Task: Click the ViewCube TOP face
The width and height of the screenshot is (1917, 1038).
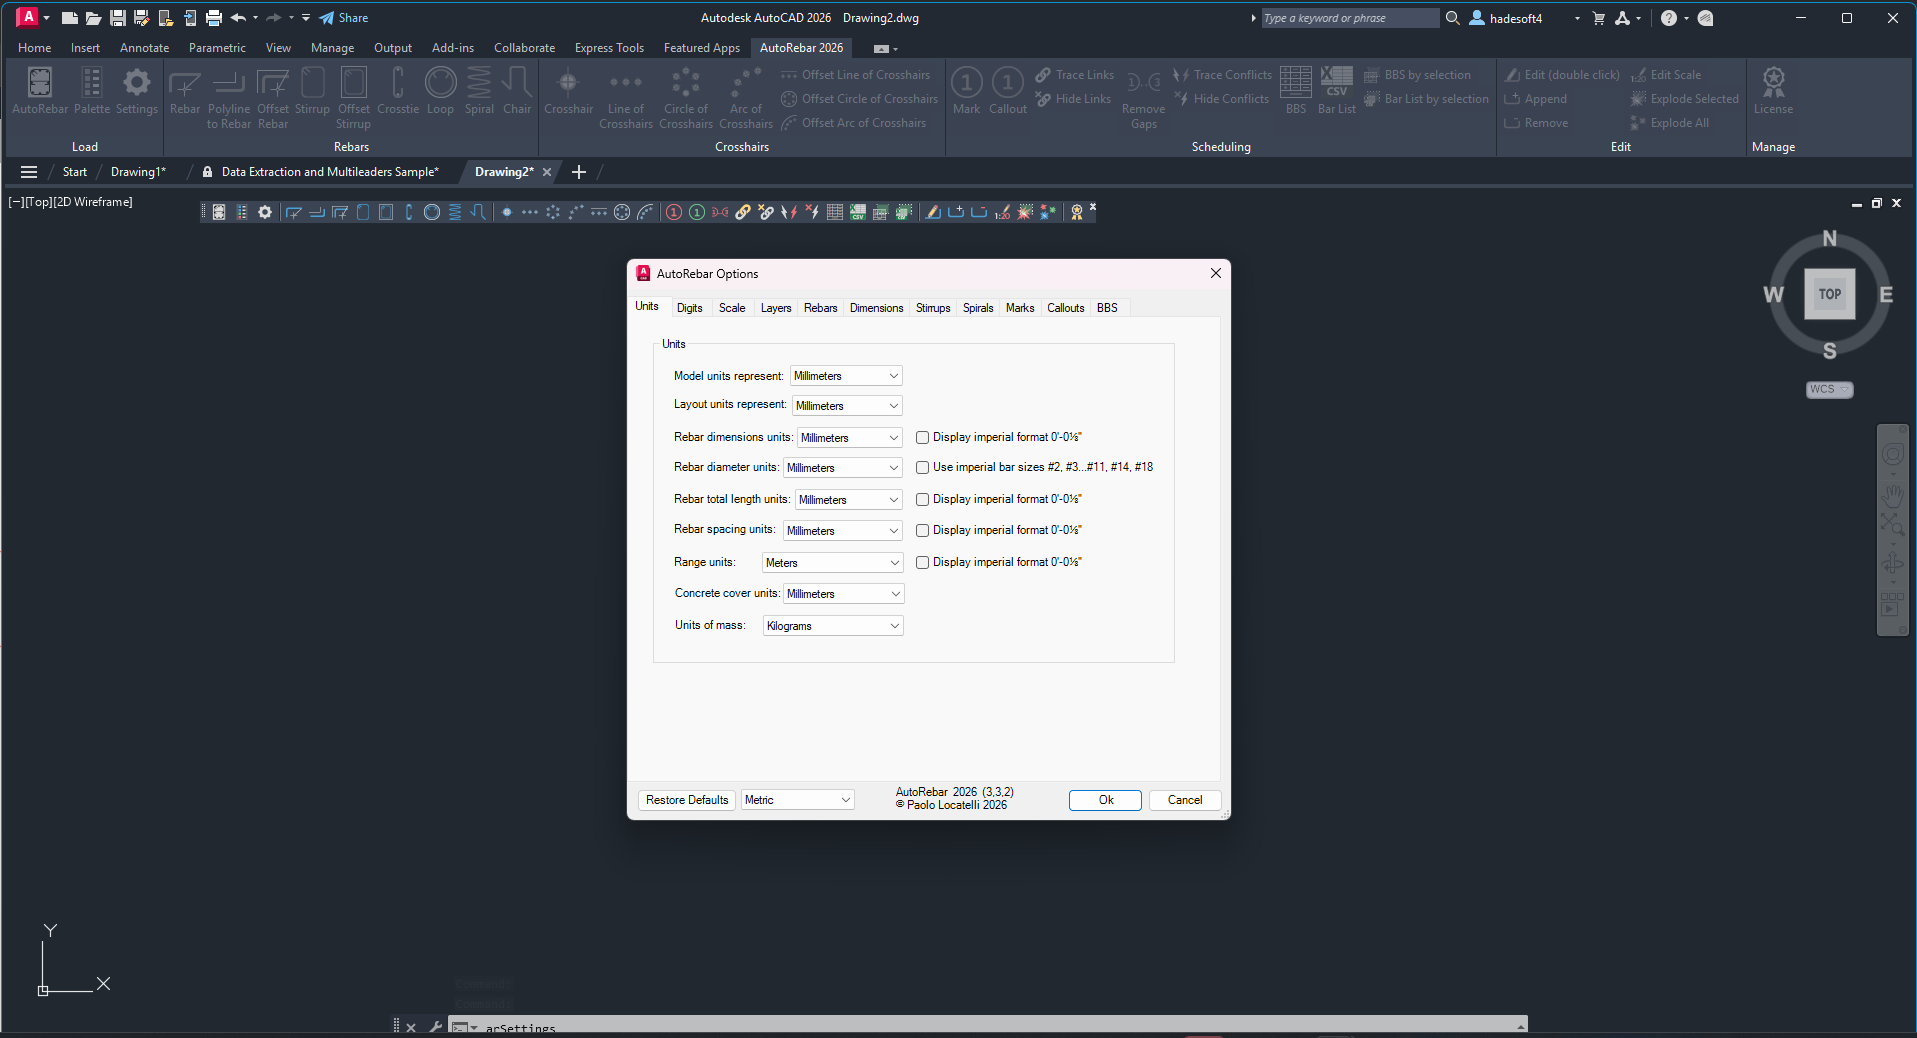Action: click(x=1829, y=294)
